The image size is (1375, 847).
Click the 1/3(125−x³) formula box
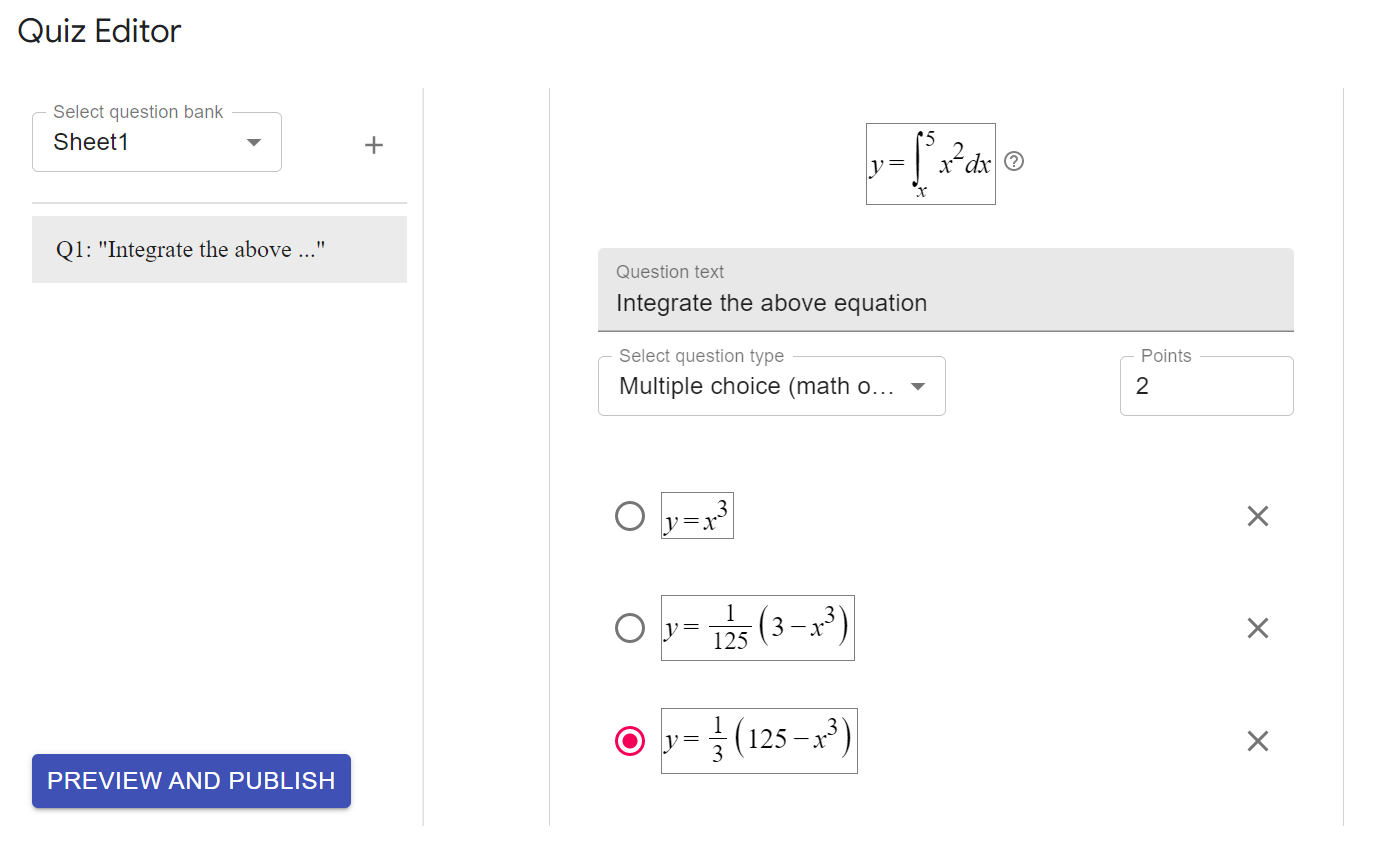pyautogui.click(x=758, y=741)
